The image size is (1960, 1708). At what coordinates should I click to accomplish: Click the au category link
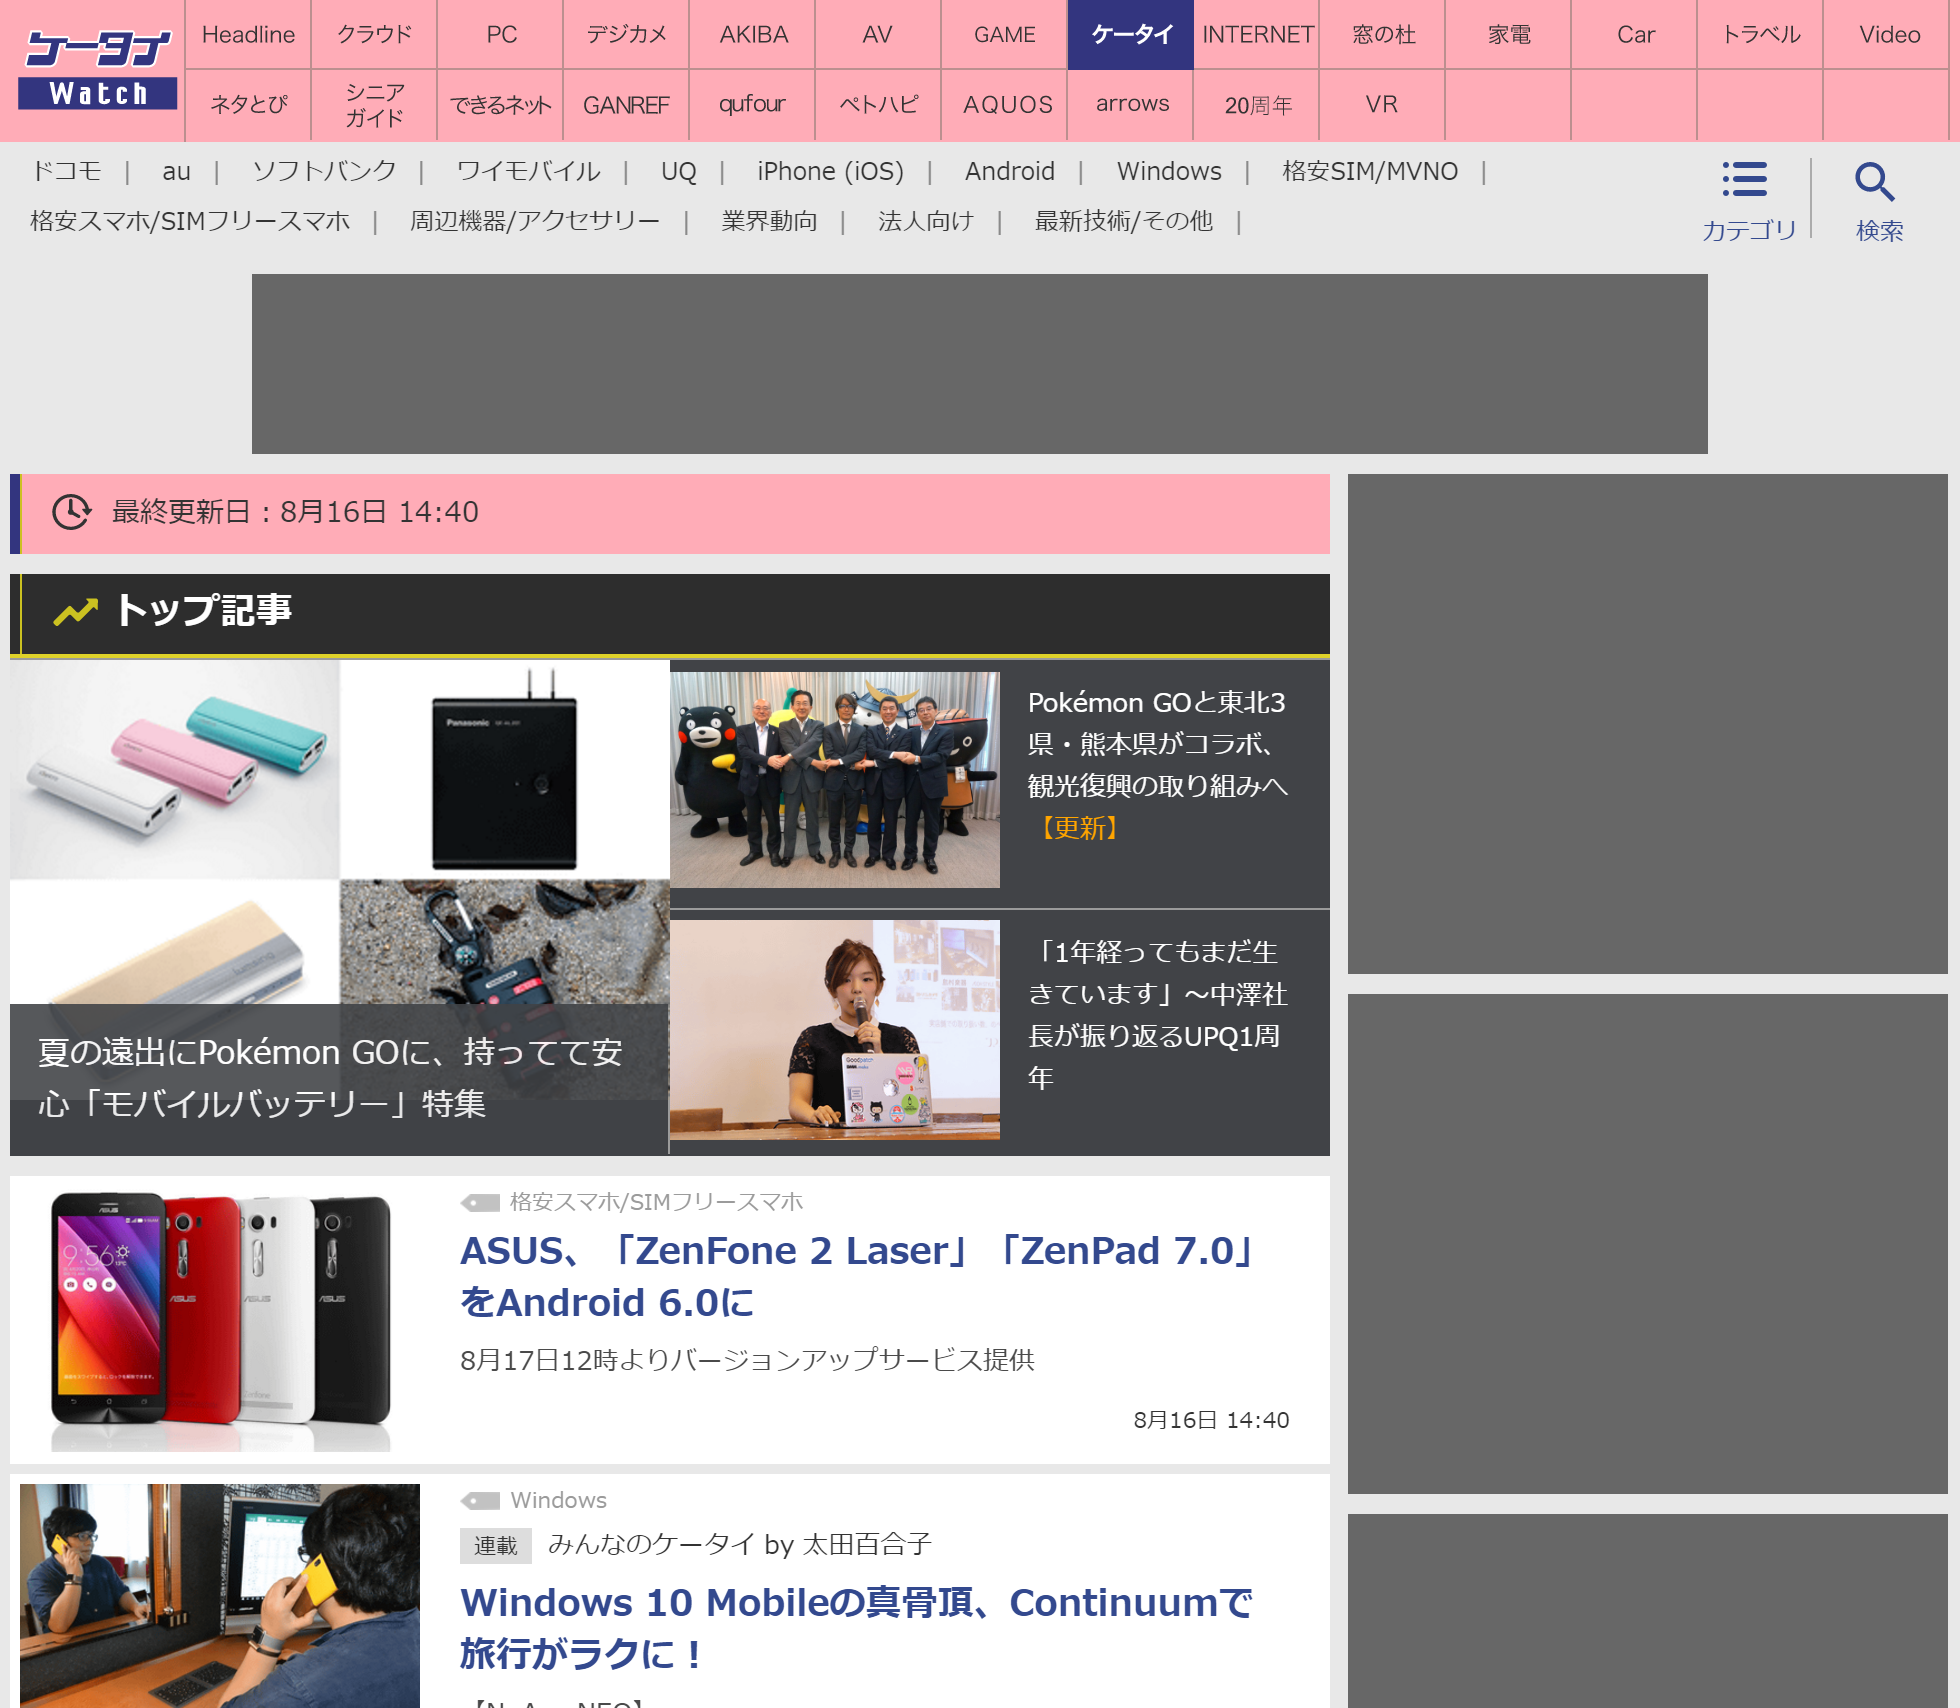[x=176, y=172]
